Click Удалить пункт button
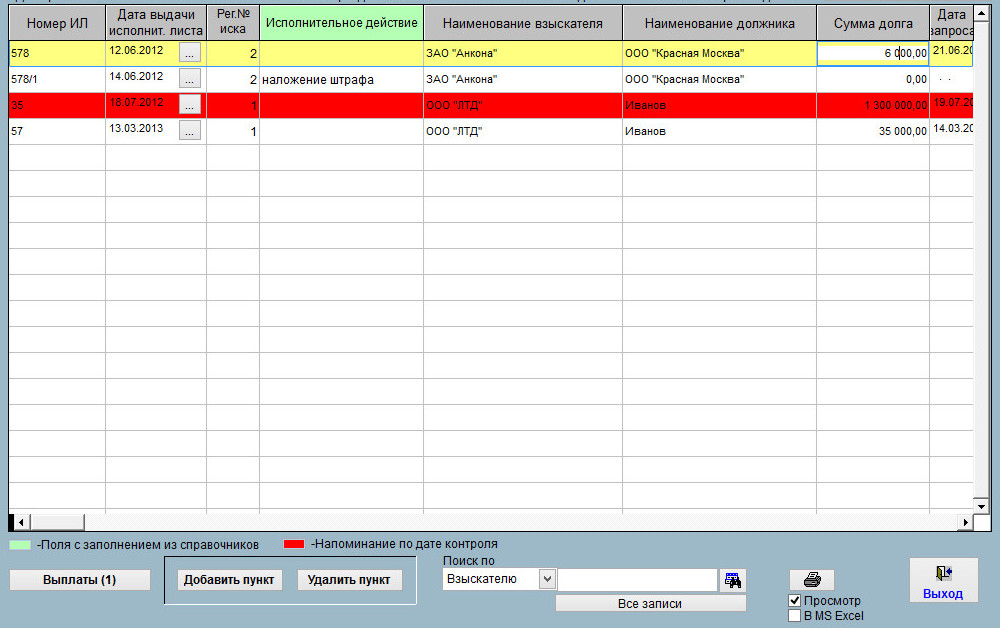1000x628 pixels. coord(349,580)
